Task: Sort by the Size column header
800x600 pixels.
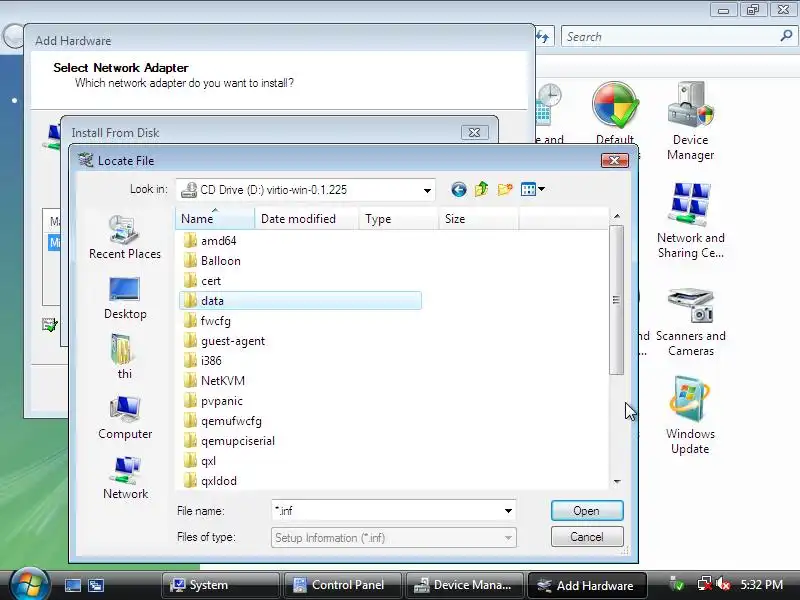Action: click(478, 218)
